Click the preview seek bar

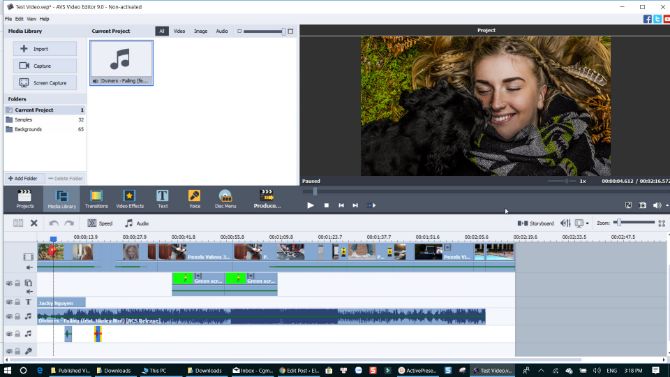(x=485, y=191)
